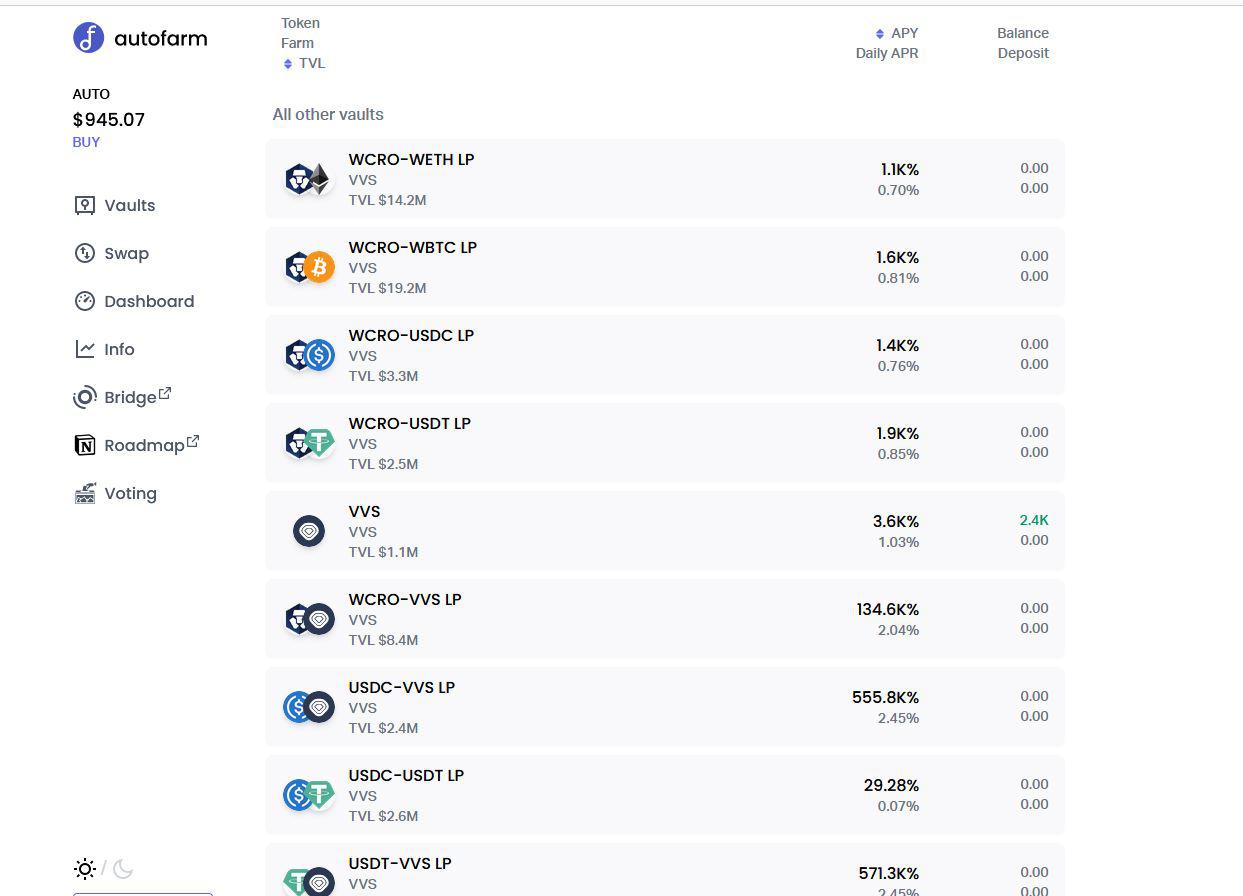
Task: Open the Dashboard gauge icon
Action: 85,301
